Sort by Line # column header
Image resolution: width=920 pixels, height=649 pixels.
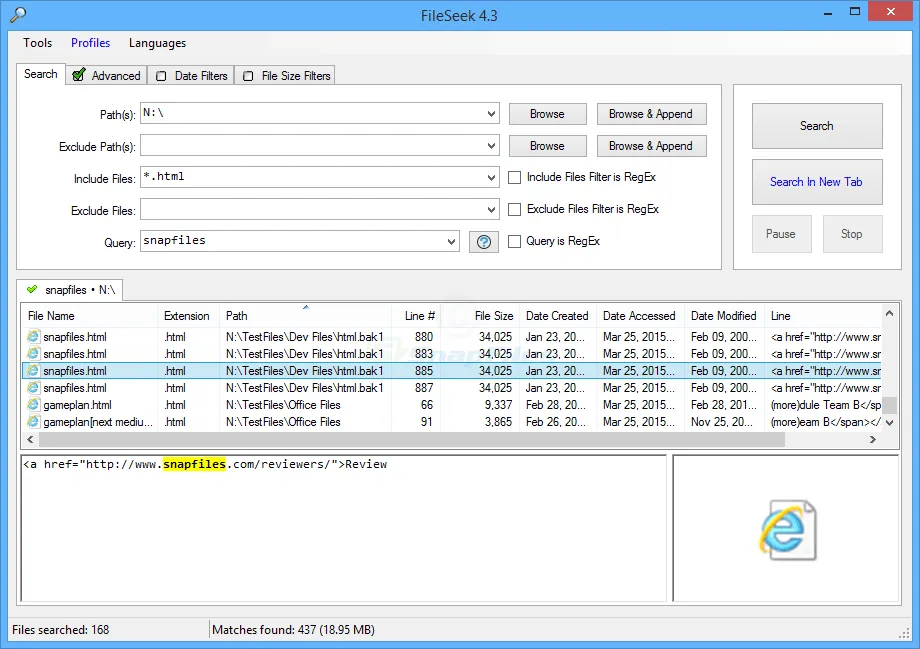[x=416, y=316]
